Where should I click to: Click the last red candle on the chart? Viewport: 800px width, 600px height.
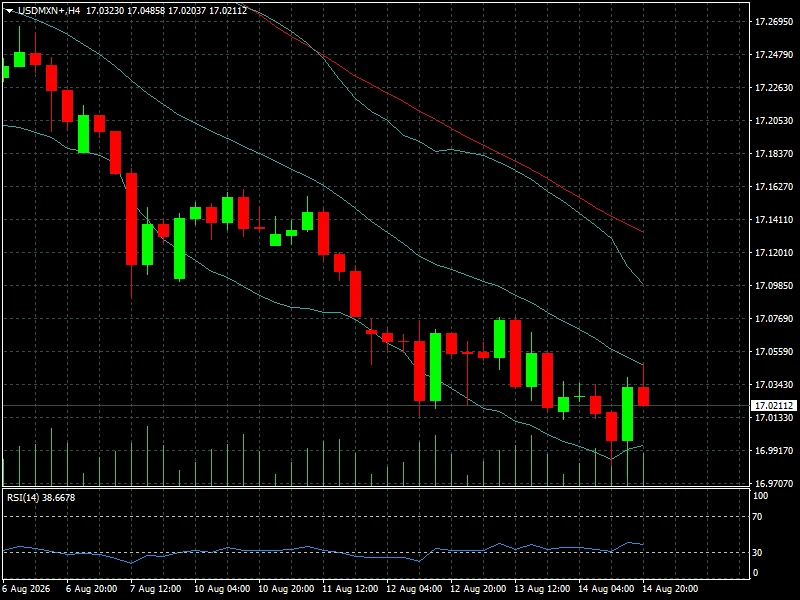643,396
